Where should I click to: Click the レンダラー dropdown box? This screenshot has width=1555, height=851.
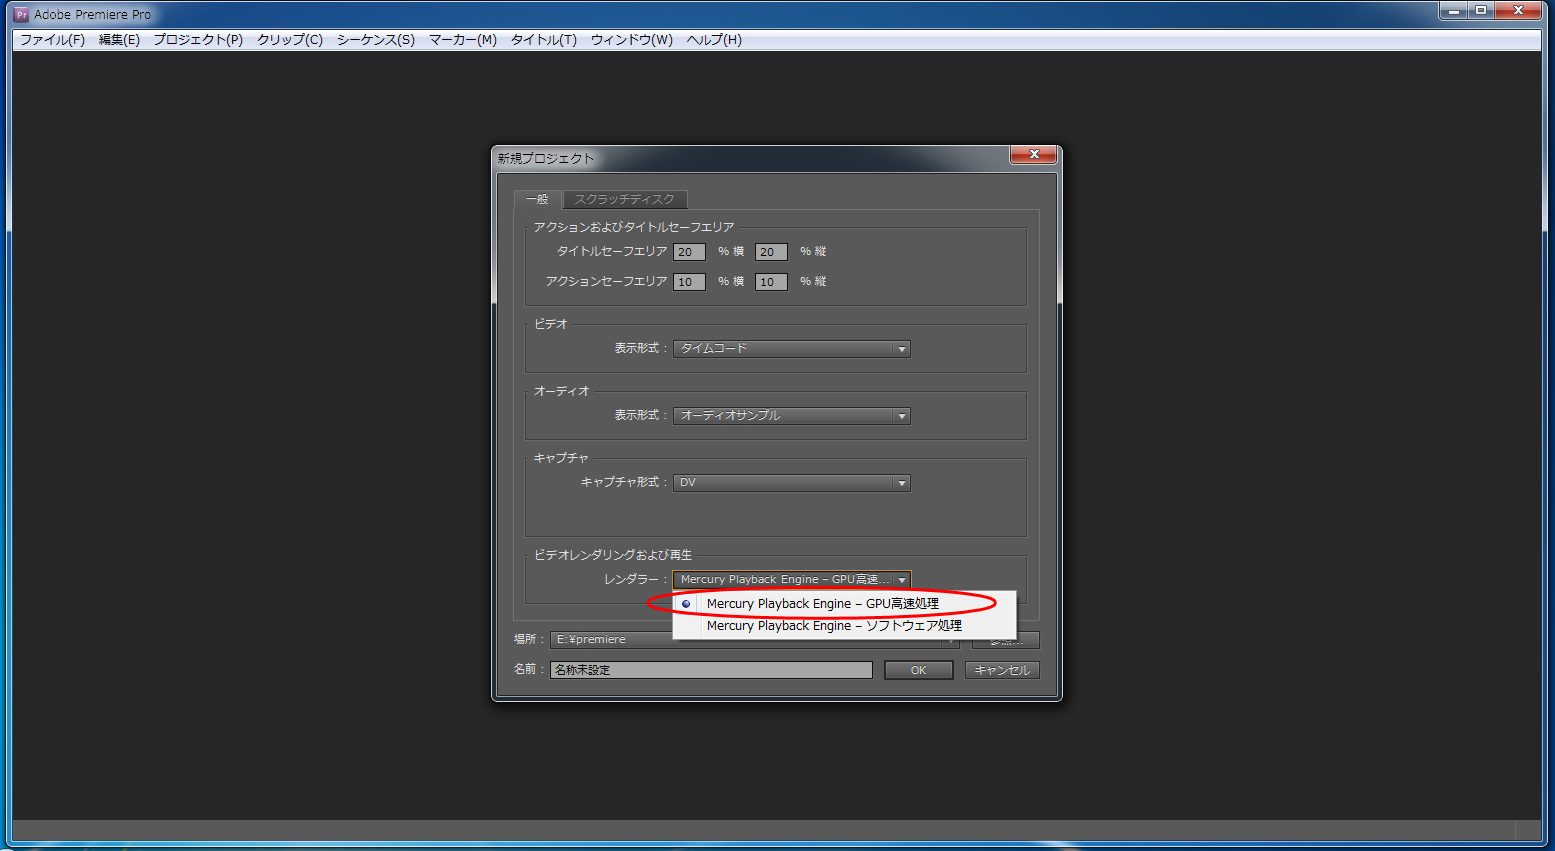click(792, 580)
